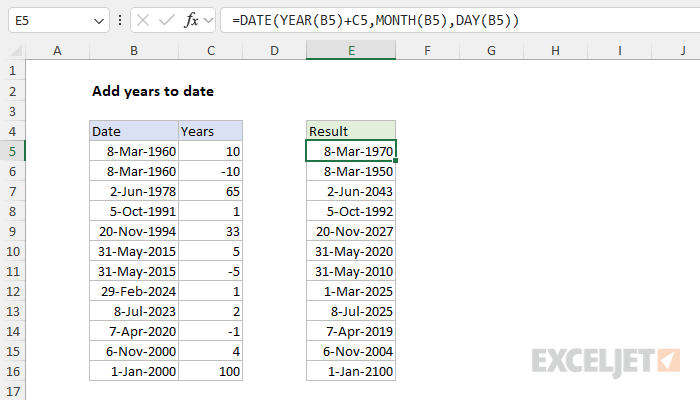
Task: Select column G header
Action: (492, 50)
